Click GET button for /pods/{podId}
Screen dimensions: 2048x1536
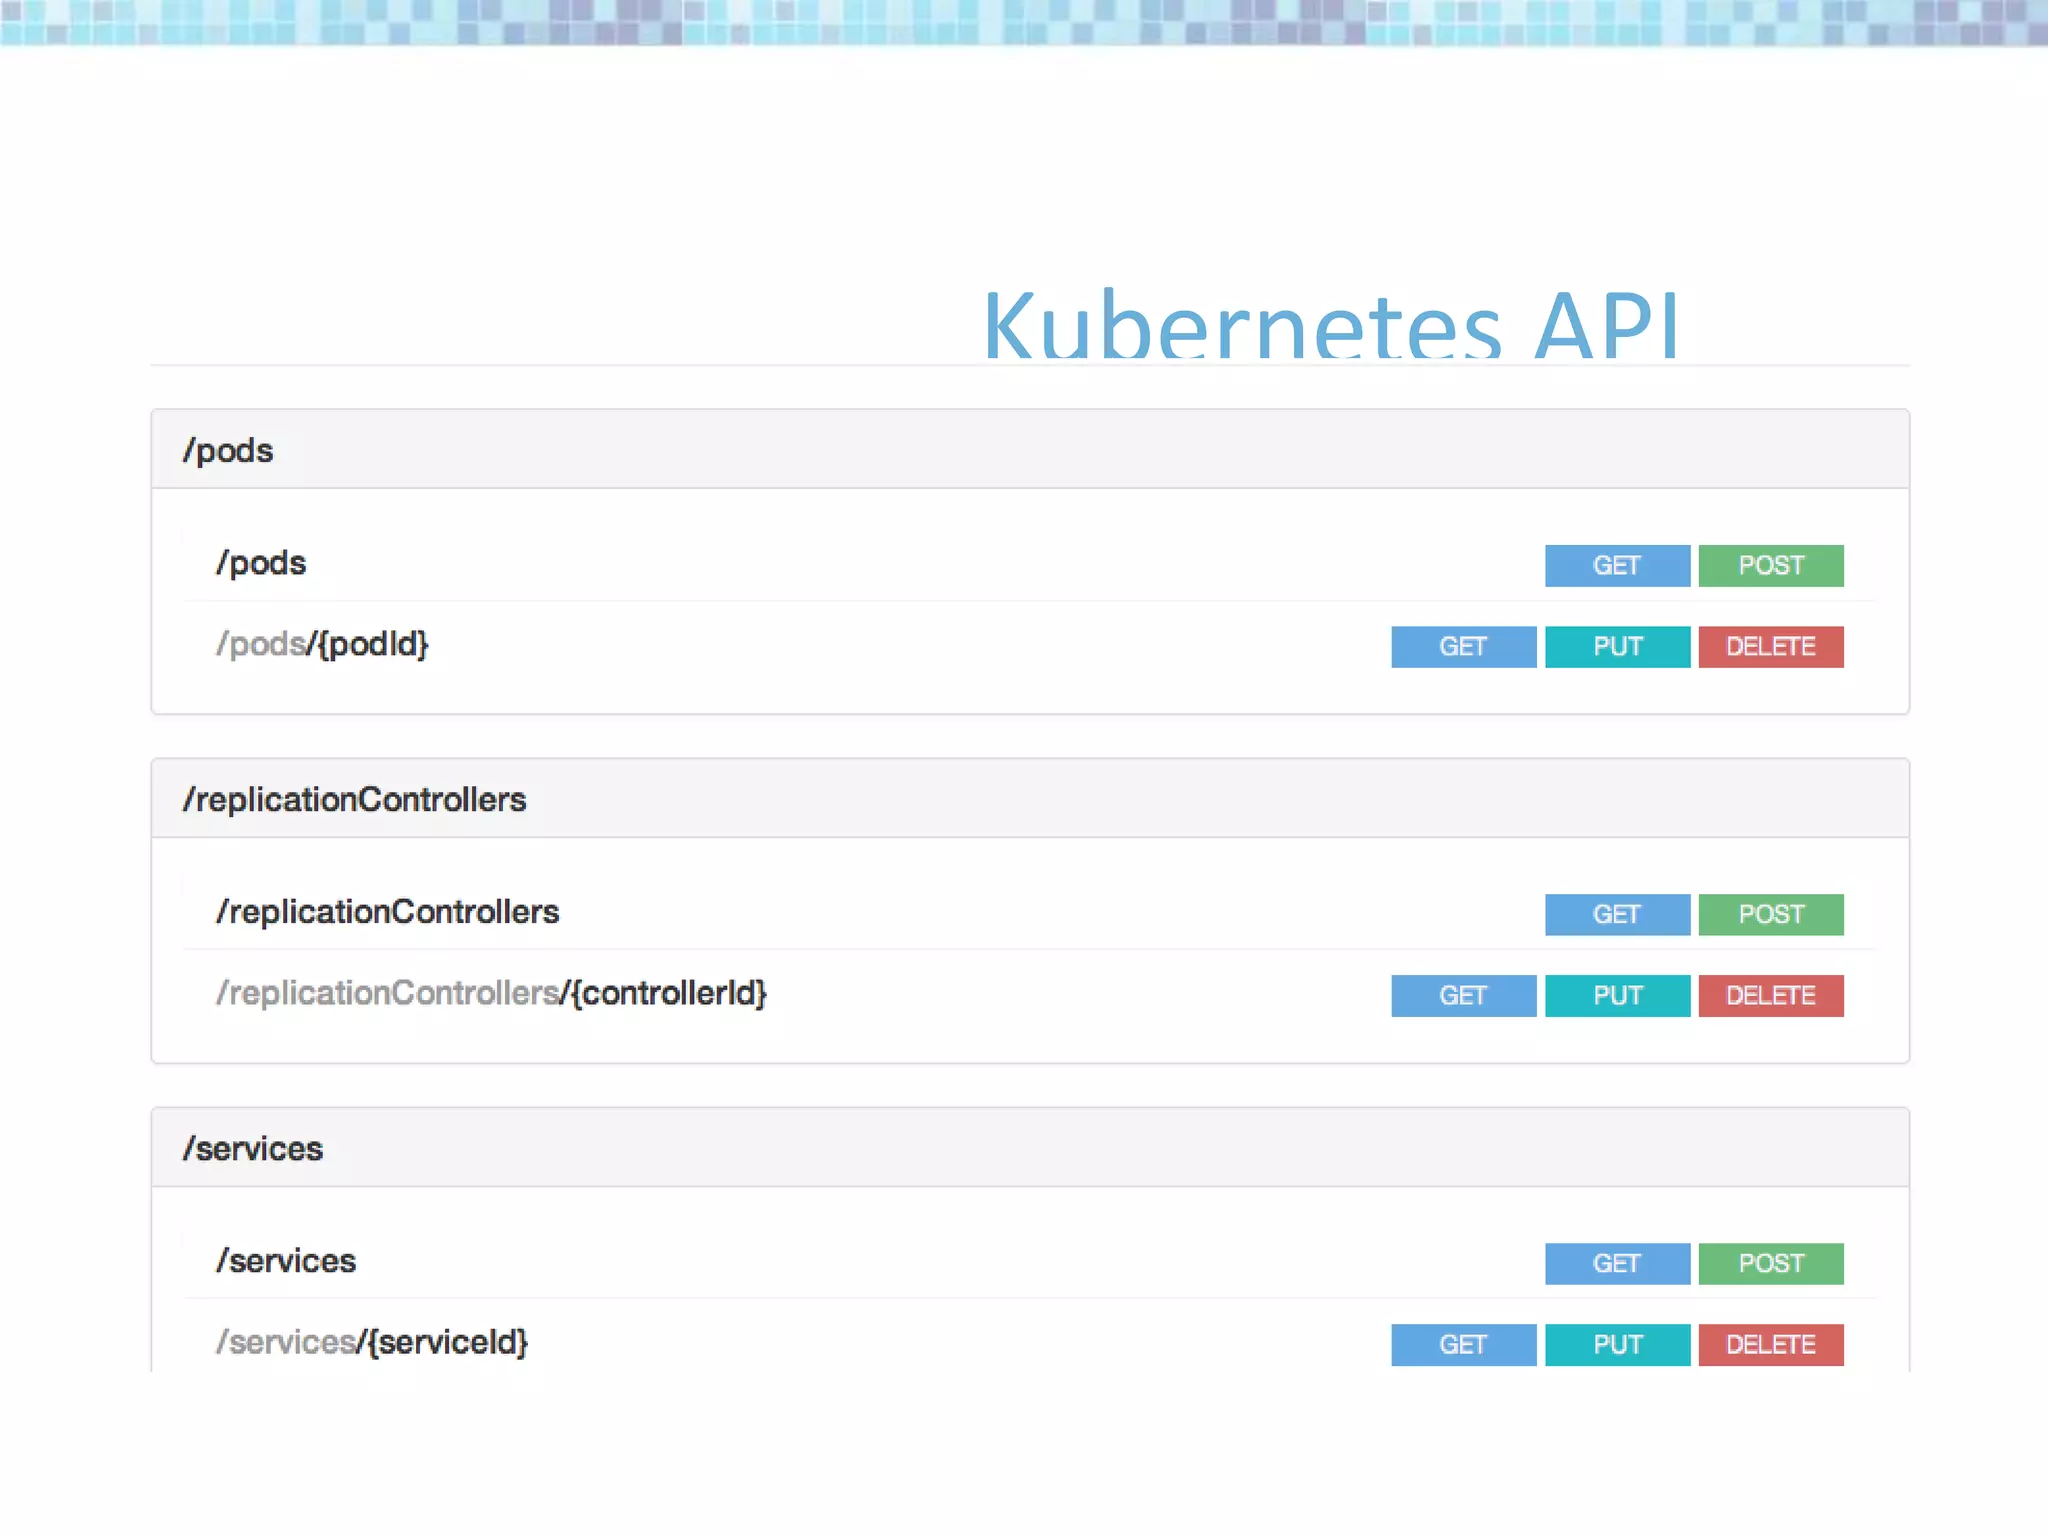coord(1464,646)
